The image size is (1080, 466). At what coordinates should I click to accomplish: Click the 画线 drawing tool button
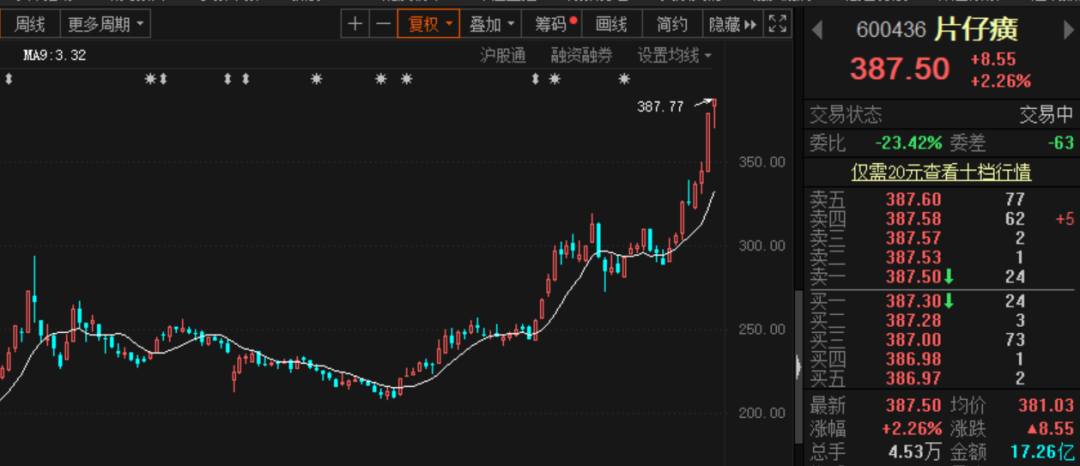click(611, 24)
